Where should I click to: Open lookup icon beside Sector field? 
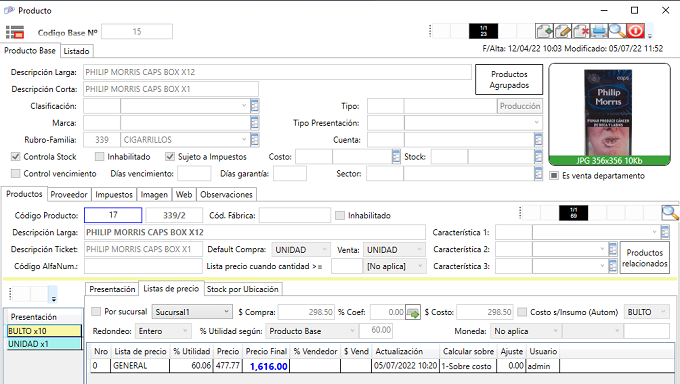pyautogui.click(x=538, y=174)
